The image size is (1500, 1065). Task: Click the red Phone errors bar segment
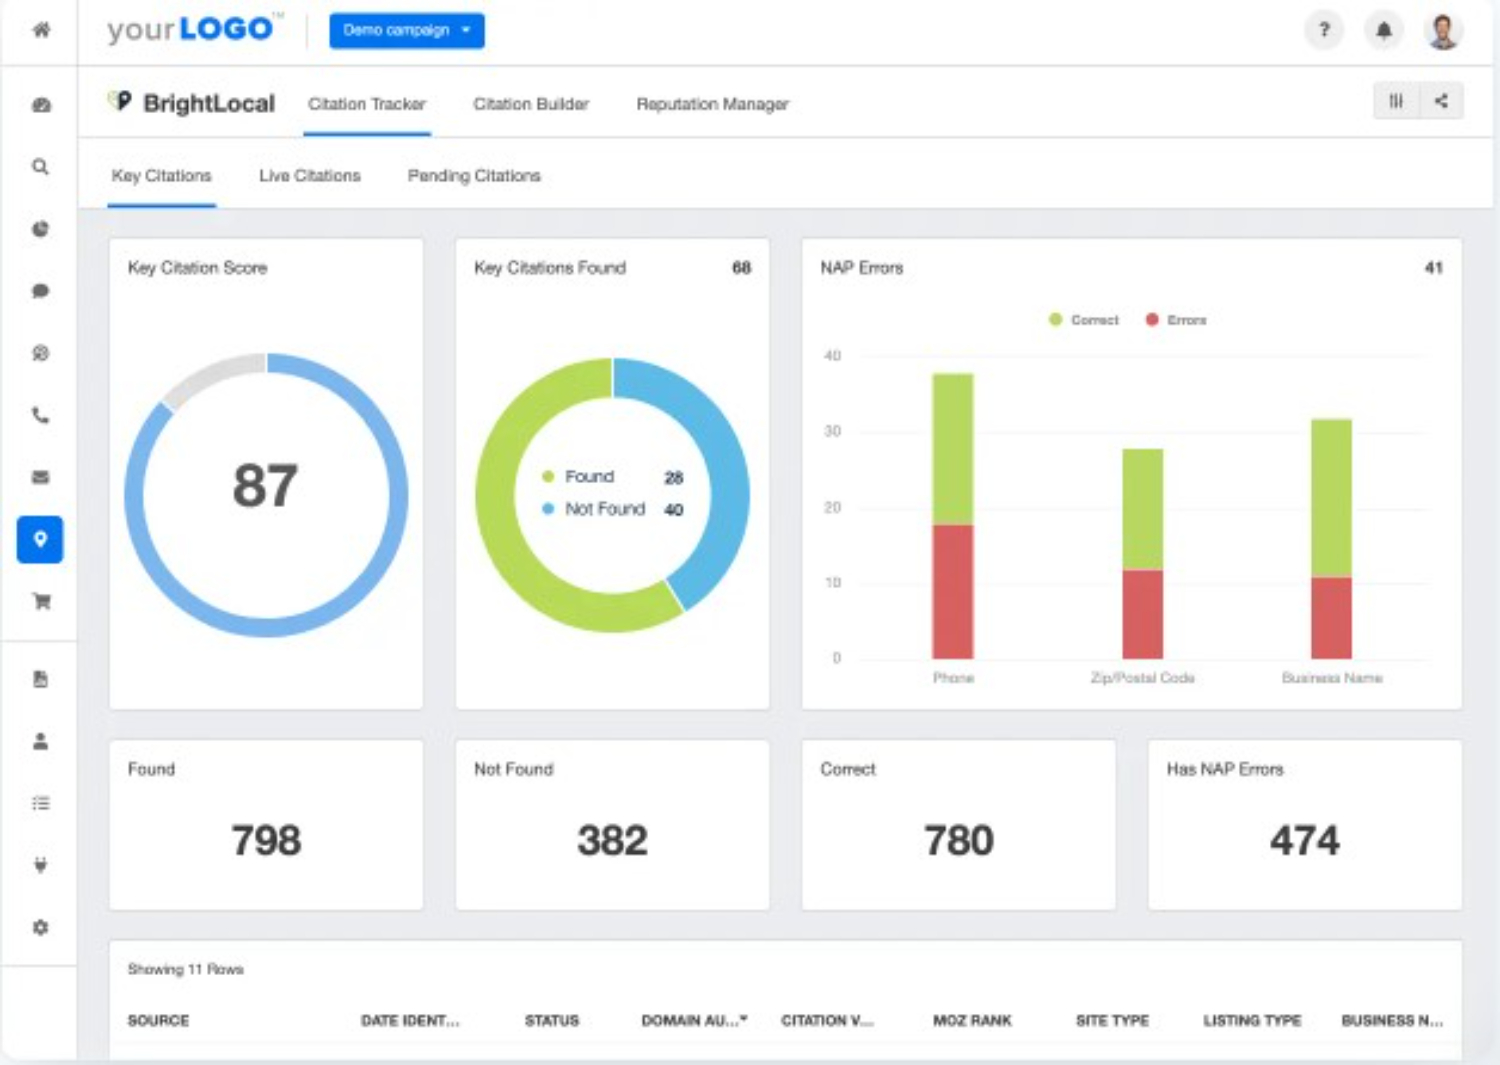pos(952,590)
